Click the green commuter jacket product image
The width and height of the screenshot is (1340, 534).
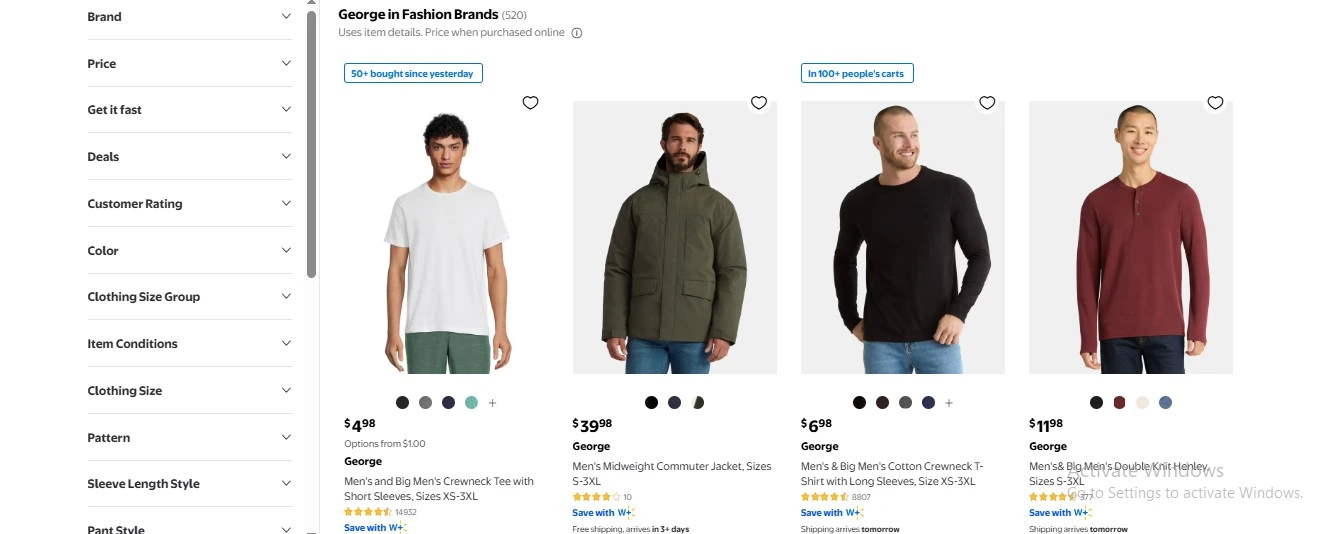[674, 237]
